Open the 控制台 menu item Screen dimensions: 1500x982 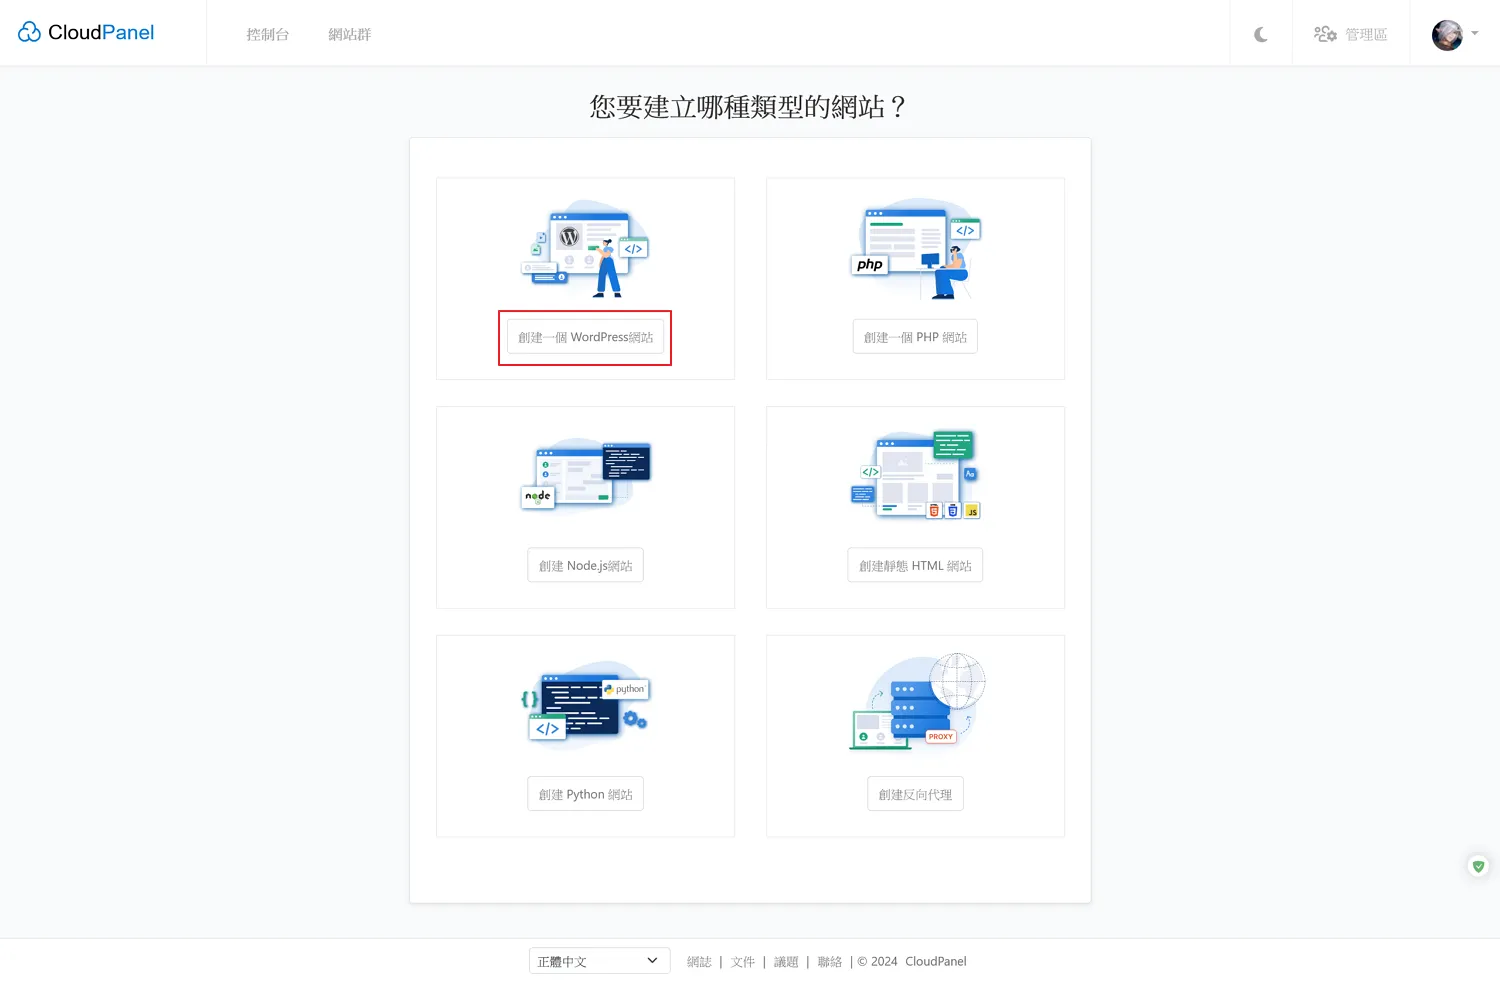click(x=268, y=35)
